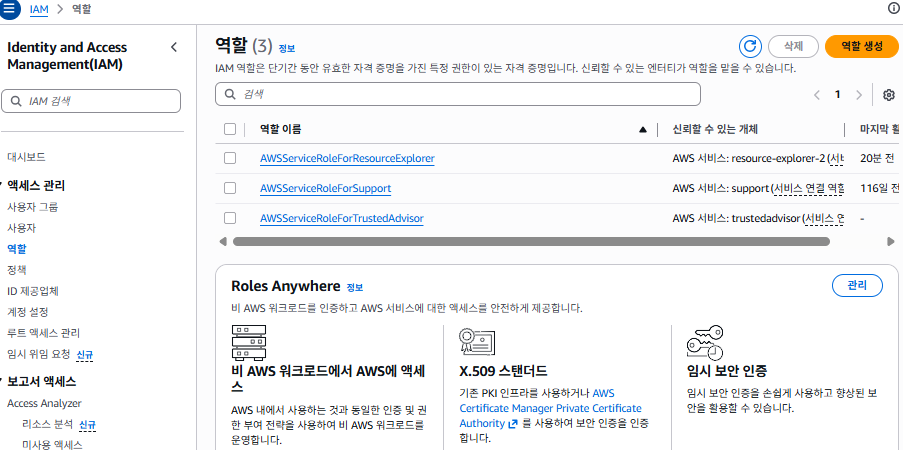903x450 pixels.
Task: Go to the next page of roles
Action: coord(859,95)
